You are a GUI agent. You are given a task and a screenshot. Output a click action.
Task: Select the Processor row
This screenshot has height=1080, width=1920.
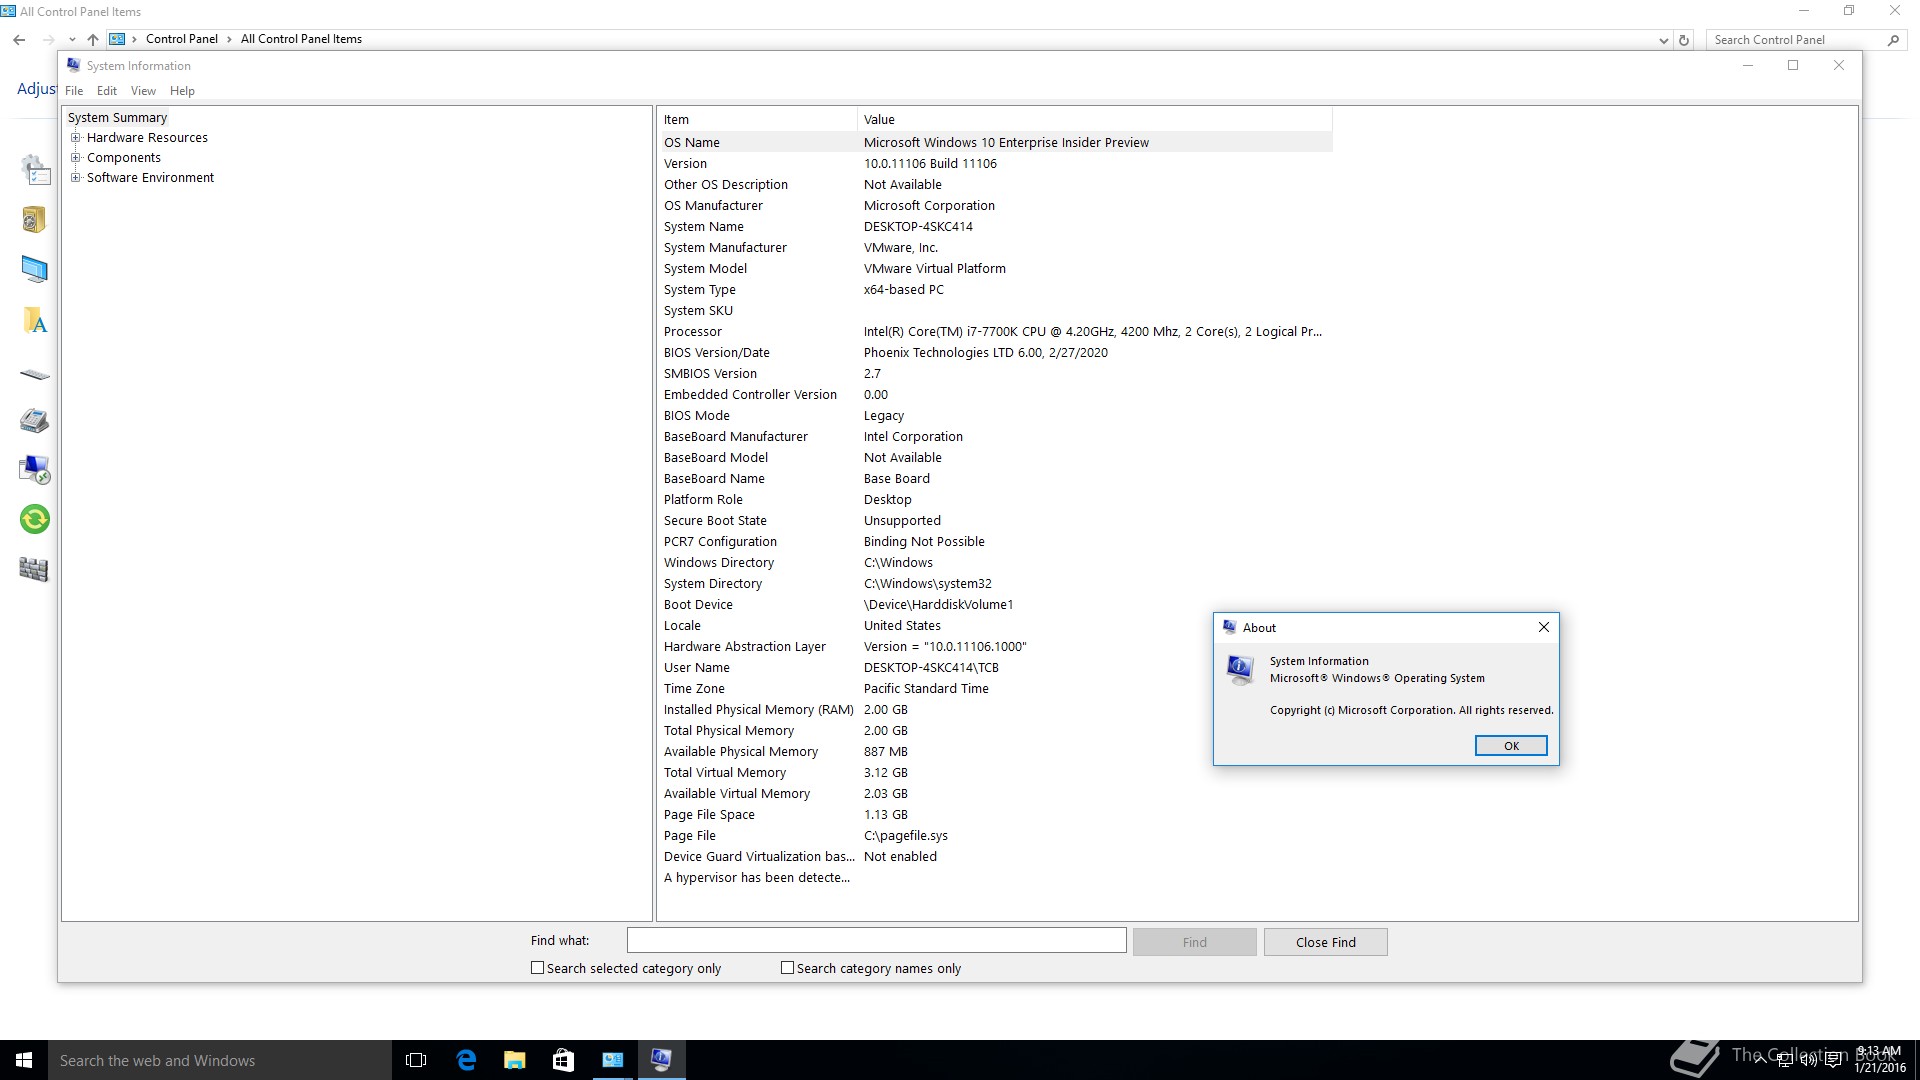click(x=996, y=332)
